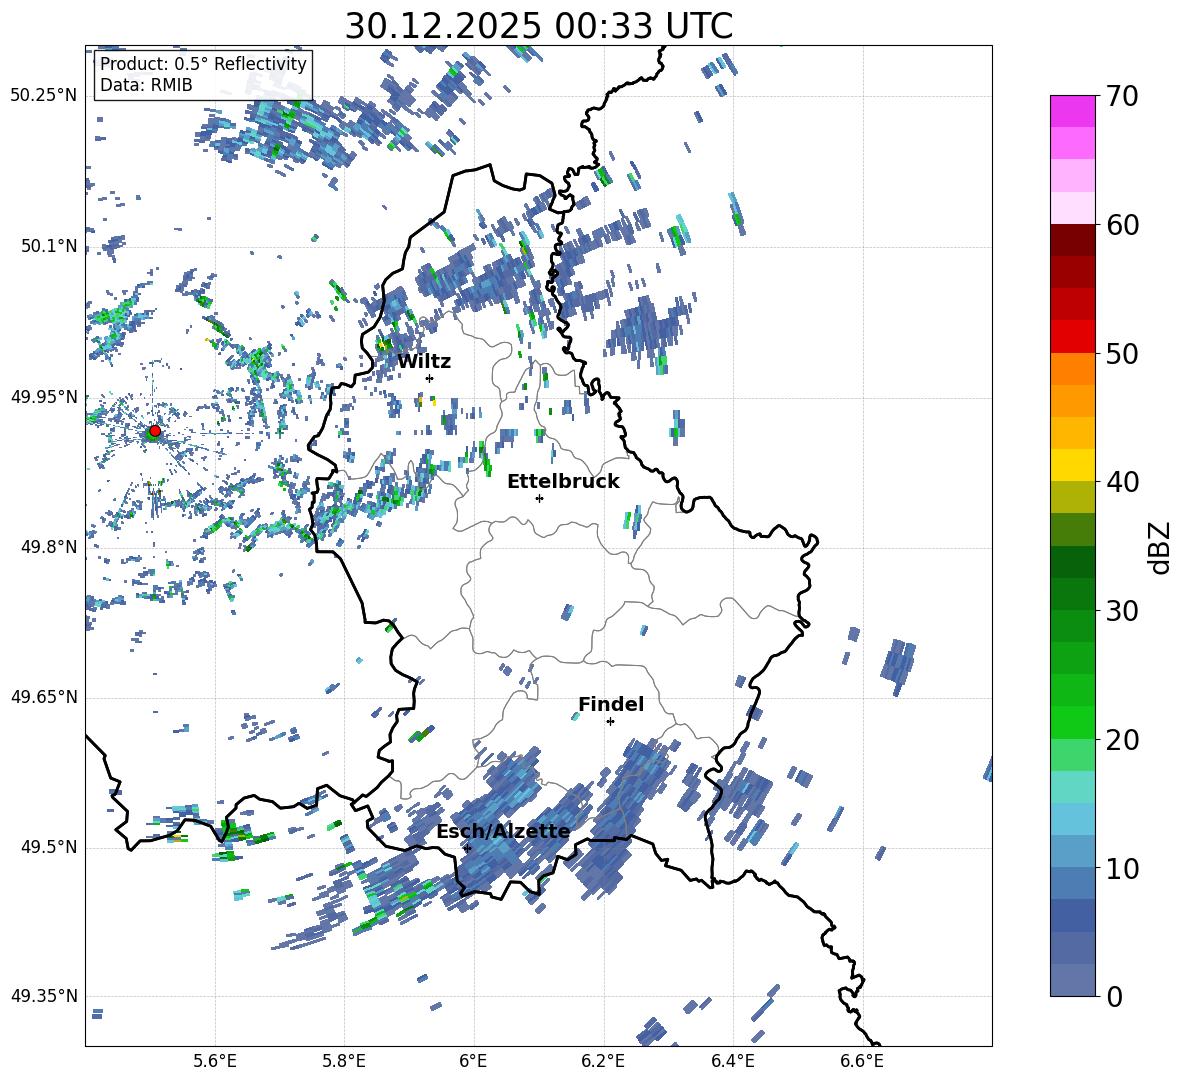The image size is (1184, 1081).
Task: Click the Wiltz city label
Action: pyautogui.click(x=424, y=362)
